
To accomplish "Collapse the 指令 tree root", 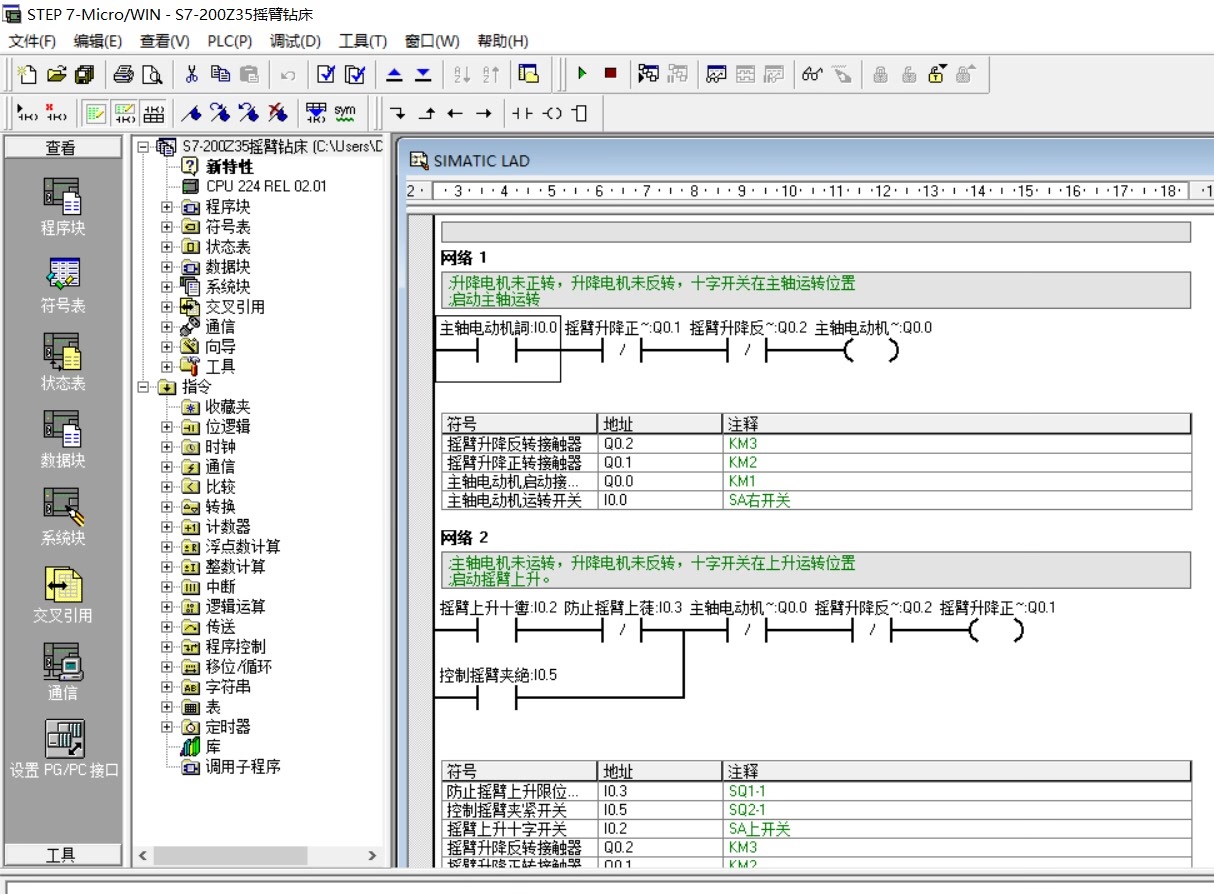I will pyautogui.click(x=143, y=387).
